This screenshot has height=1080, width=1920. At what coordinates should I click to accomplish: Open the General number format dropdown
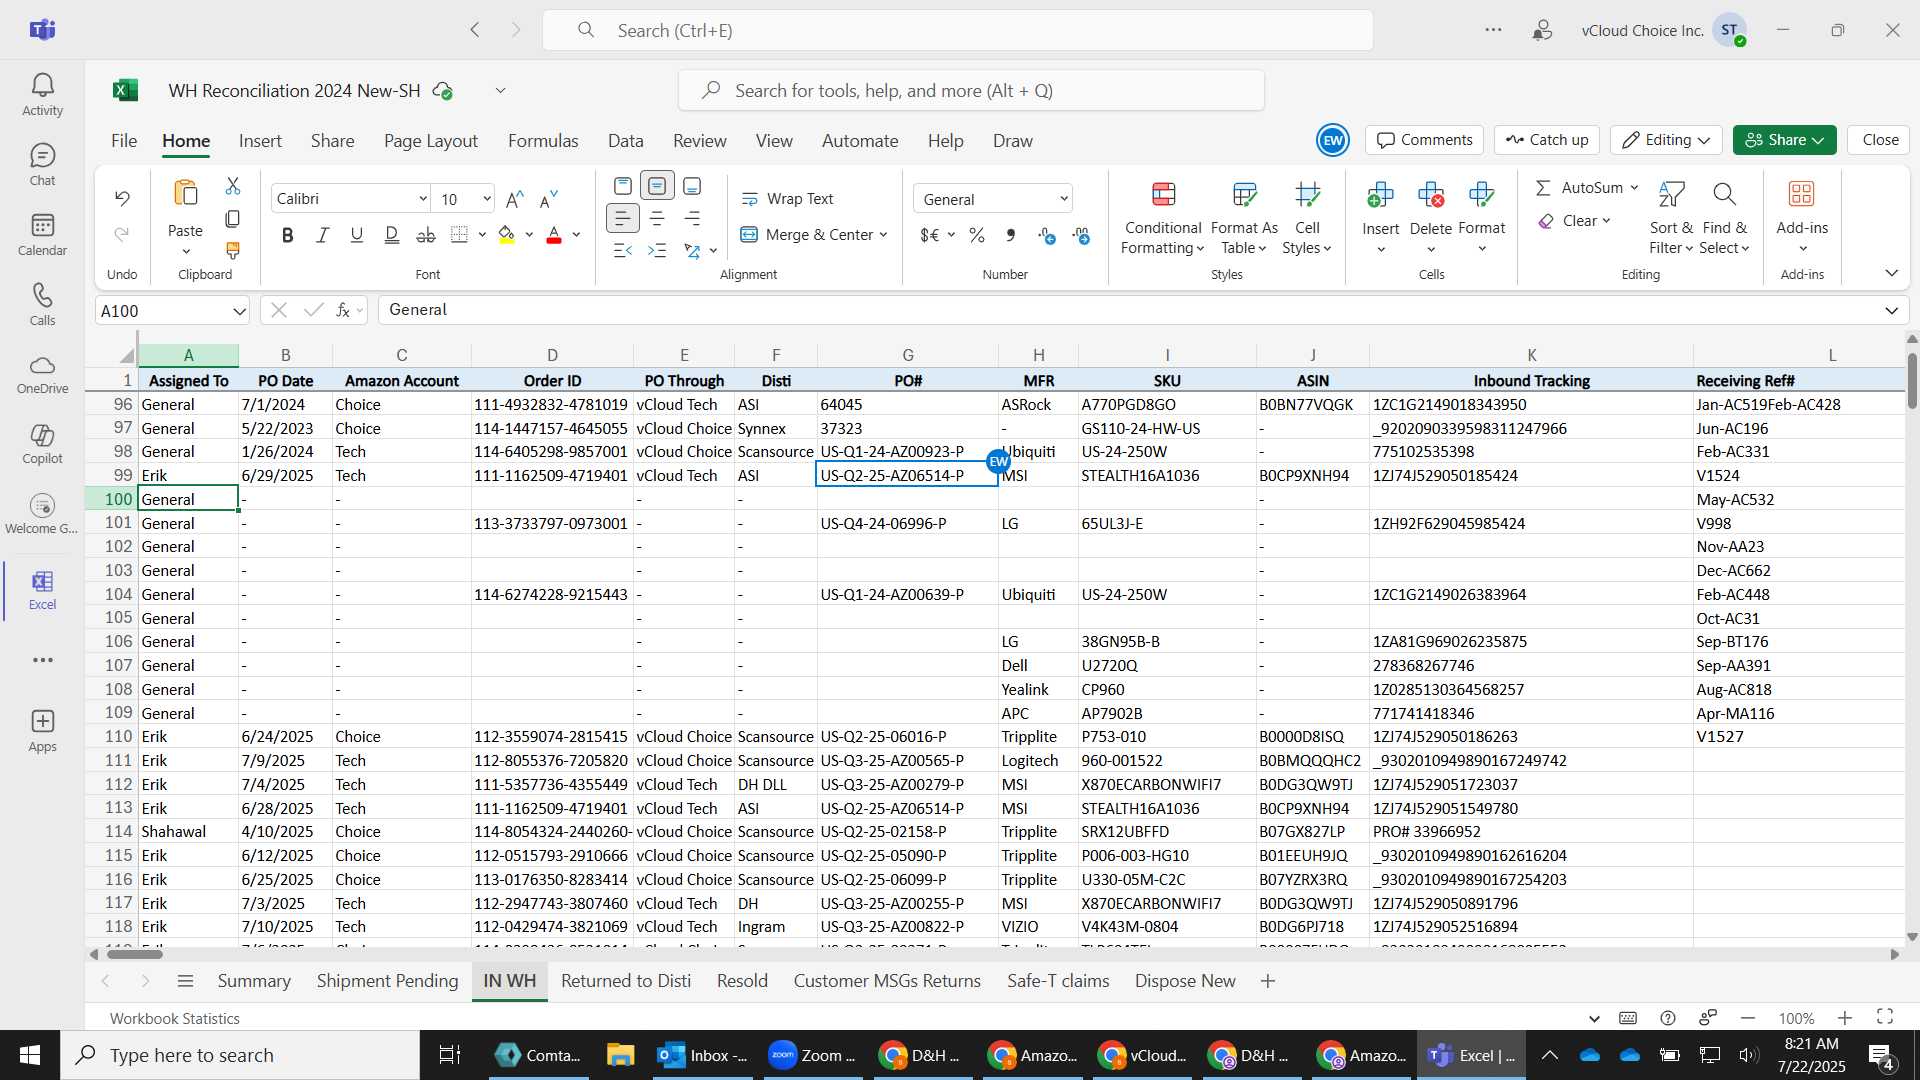1064,199
